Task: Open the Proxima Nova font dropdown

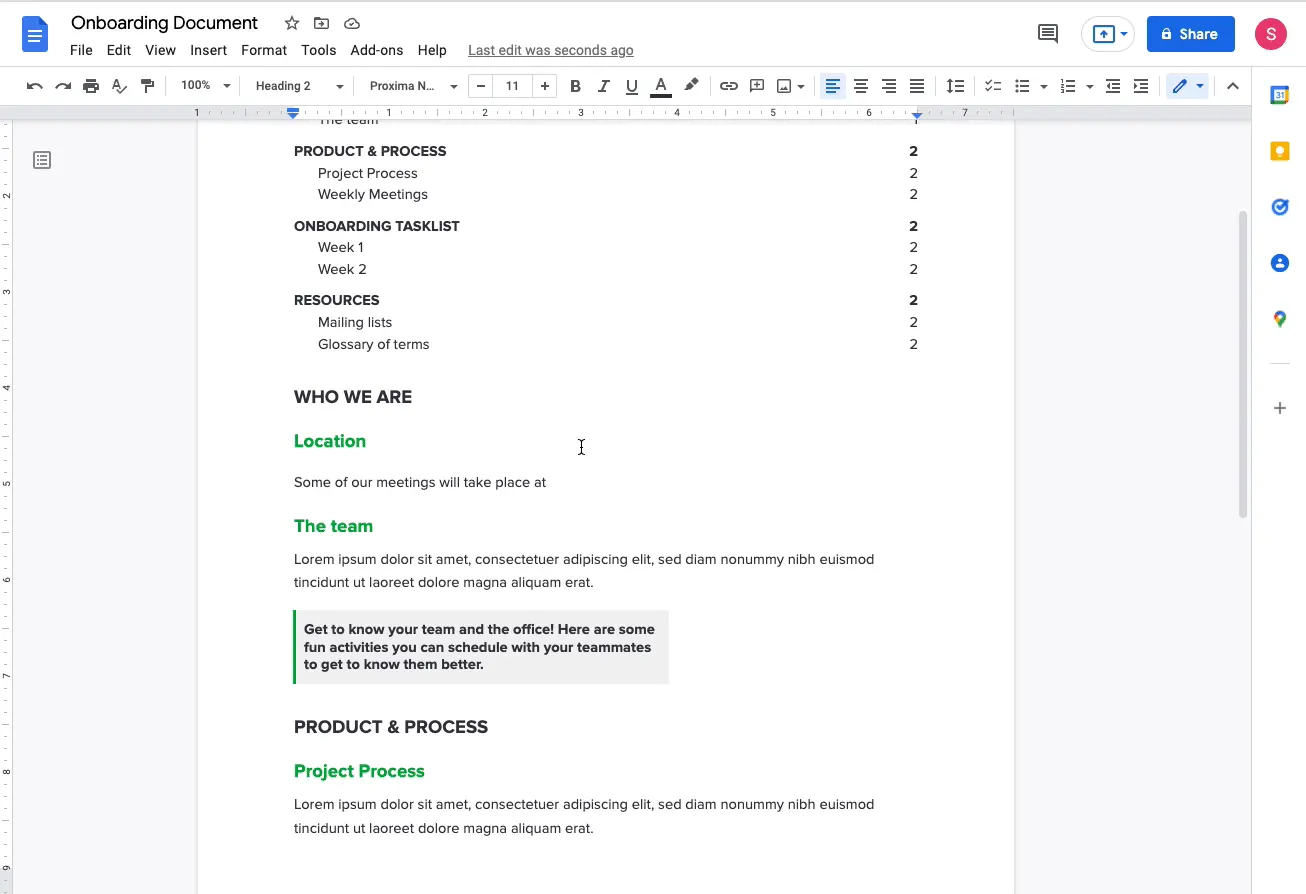Action: pyautogui.click(x=413, y=86)
